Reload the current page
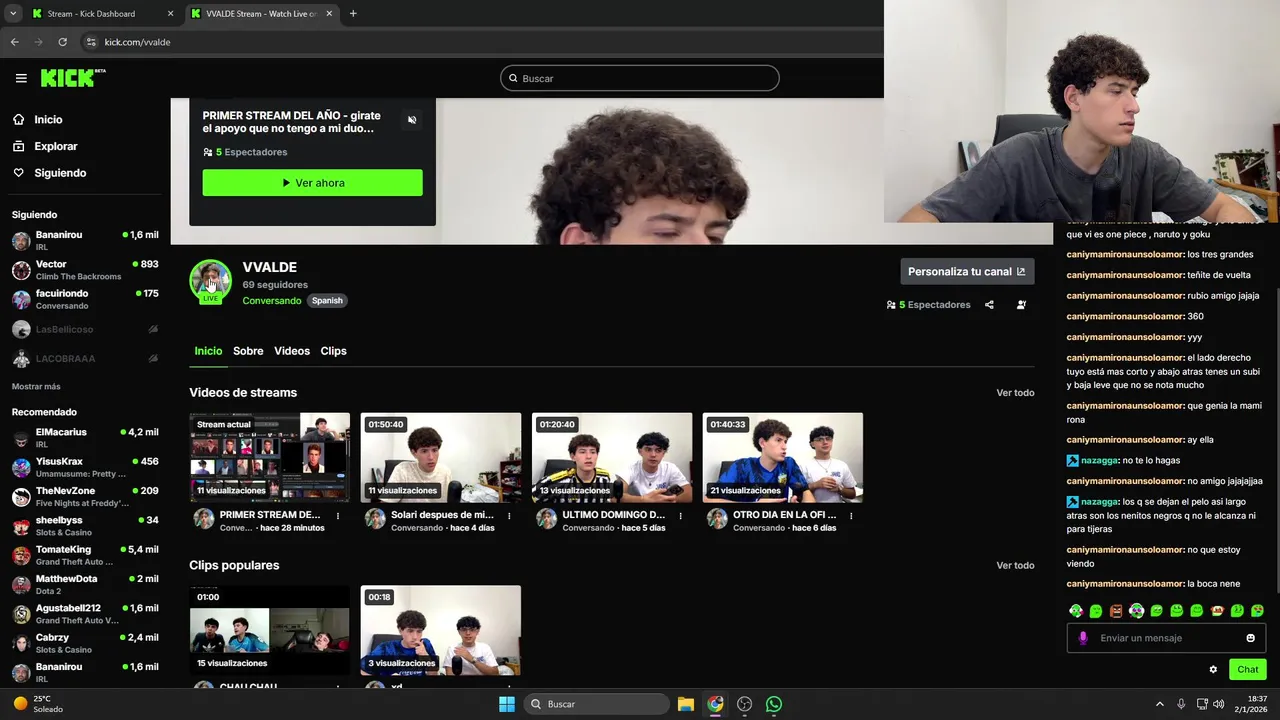 [x=62, y=42]
